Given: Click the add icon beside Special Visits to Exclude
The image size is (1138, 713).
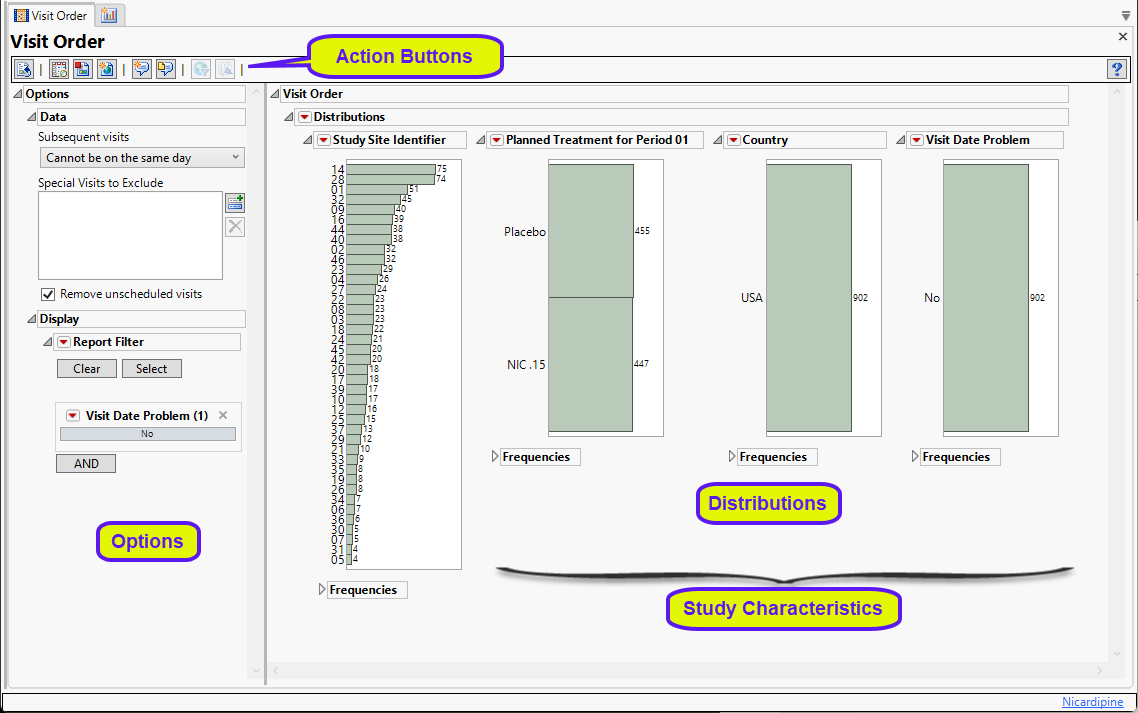Looking at the screenshot, I should (x=235, y=202).
